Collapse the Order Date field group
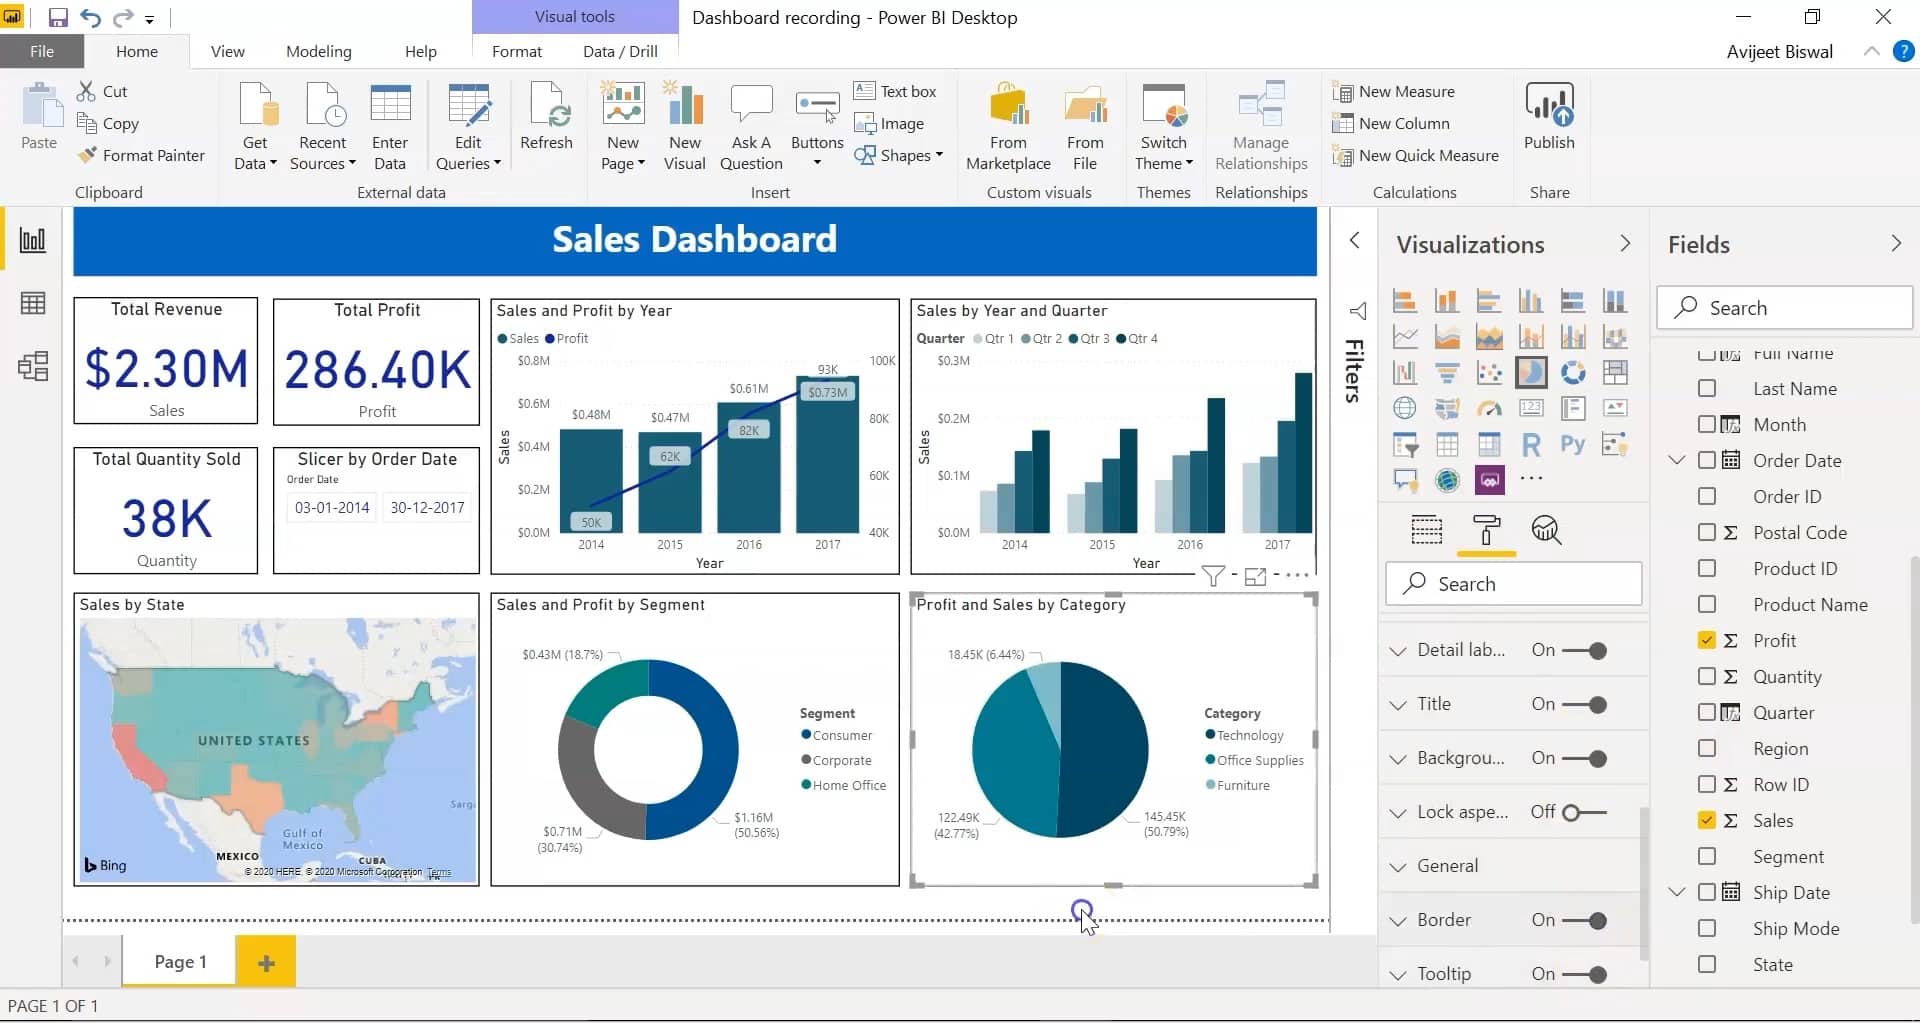Viewport: 1920px width, 1023px height. coord(1675,460)
